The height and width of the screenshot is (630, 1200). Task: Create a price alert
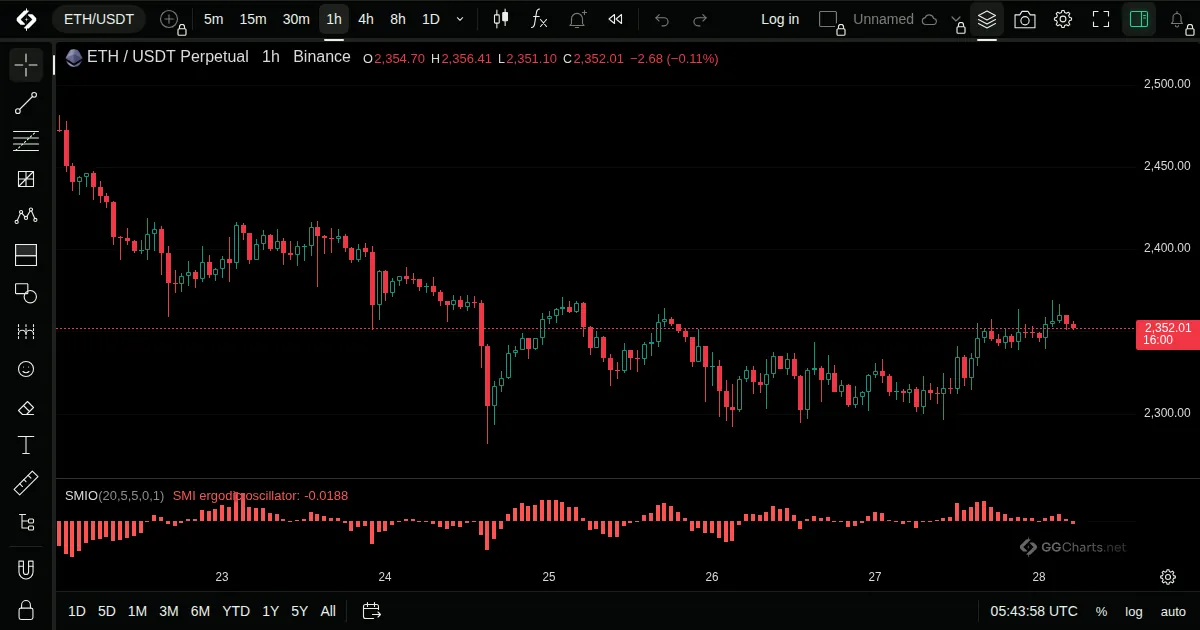tap(578, 19)
